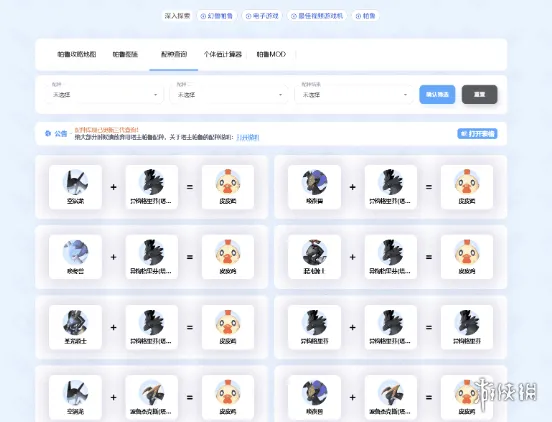Click the 皮皮鸡 result of 空涡龙 plus long-beaked pal

tap(228, 397)
